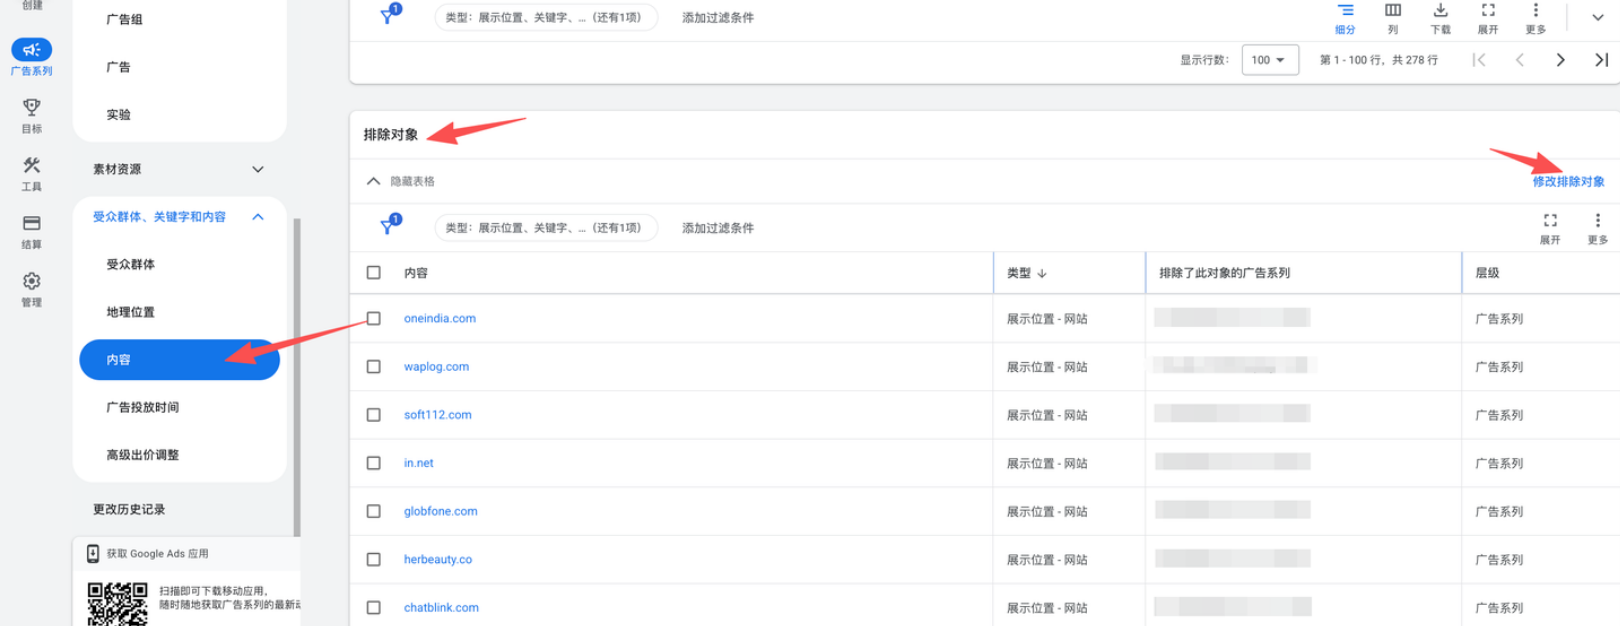Open the herbeauty.co link
1620x626 pixels.
(x=438, y=560)
